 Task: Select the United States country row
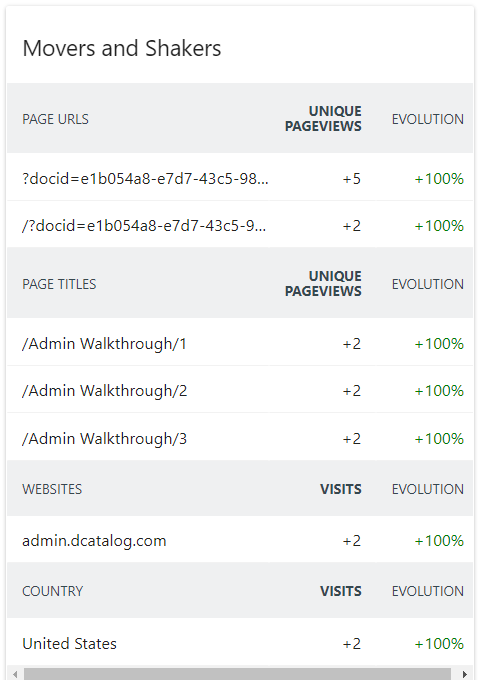click(x=240, y=643)
